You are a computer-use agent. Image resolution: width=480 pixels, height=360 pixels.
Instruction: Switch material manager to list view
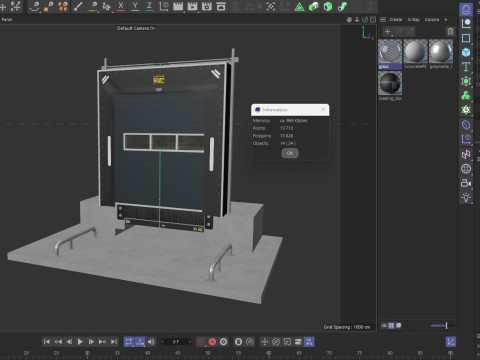pos(384,325)
